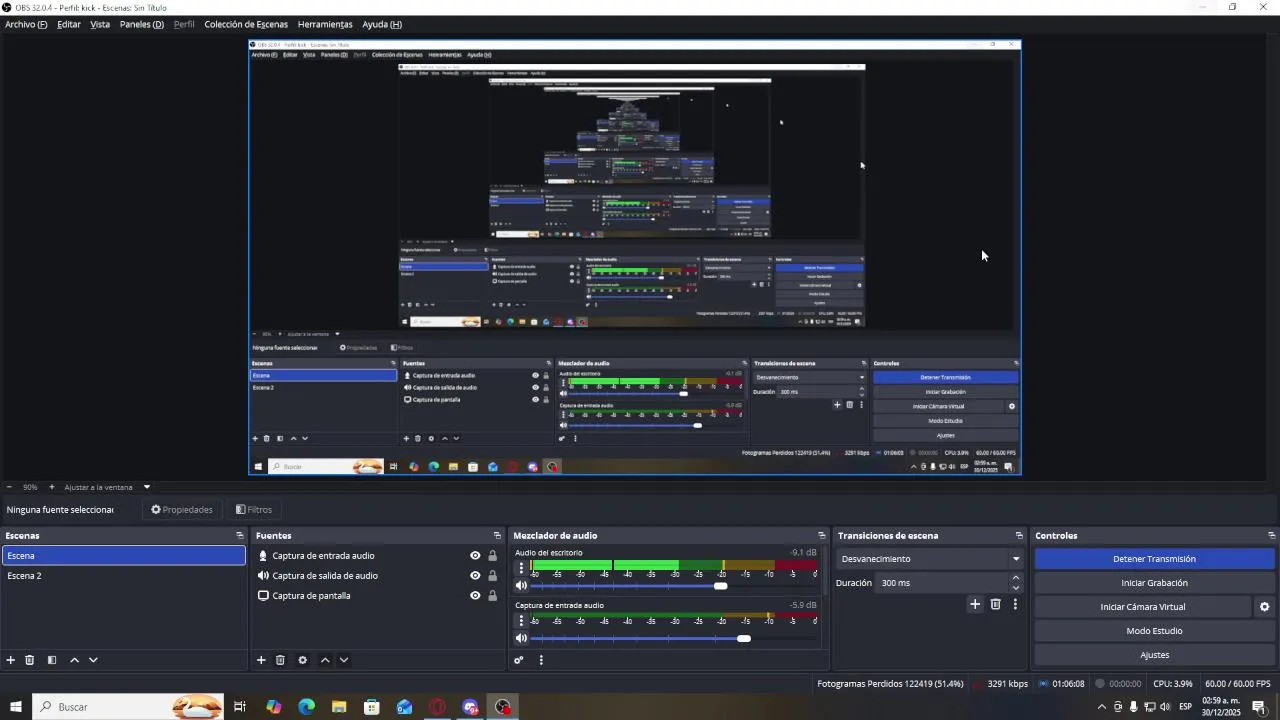Open Ajustes settings button
The height and width of the screenshot is (720, 1280).
1154,655
